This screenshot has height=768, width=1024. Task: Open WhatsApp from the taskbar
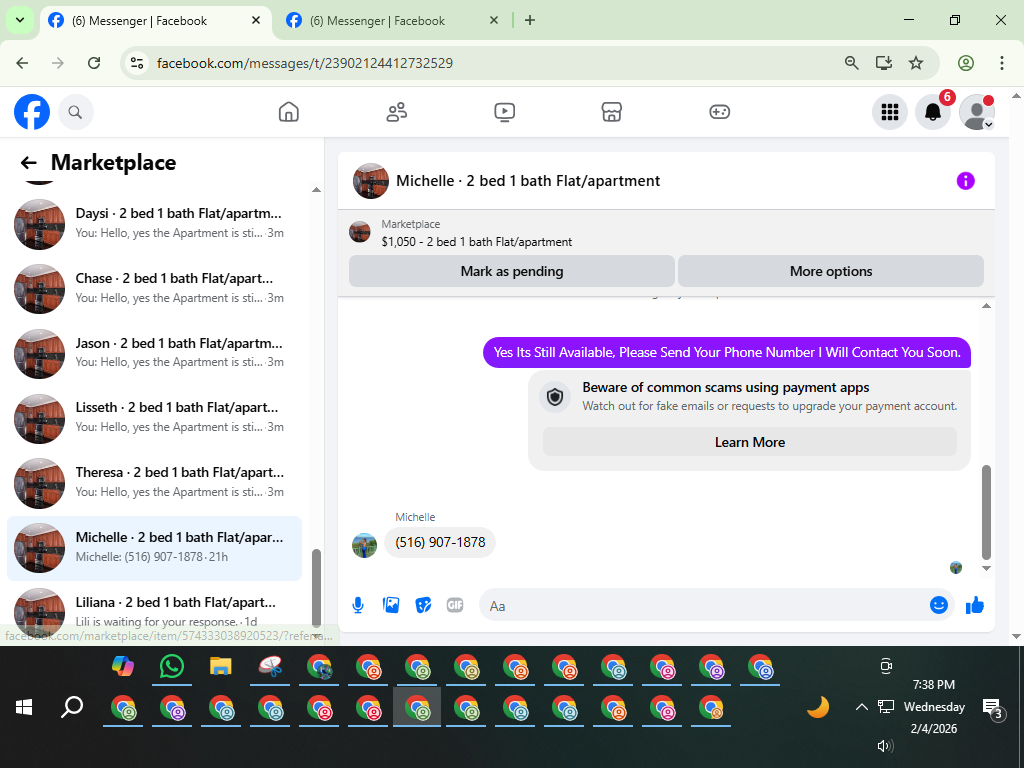point(172,667)
